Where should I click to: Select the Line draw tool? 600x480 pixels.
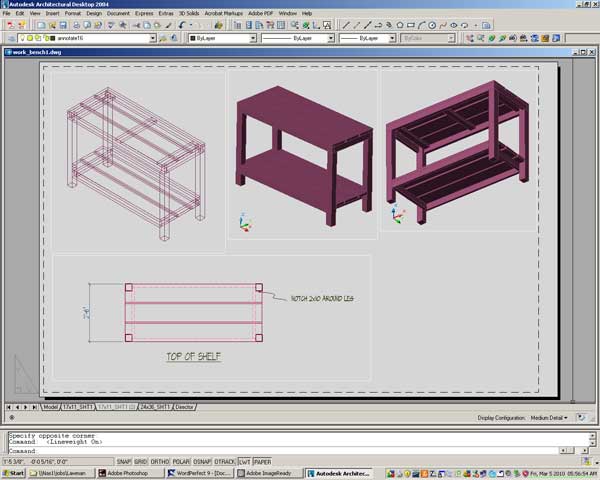[346, 24]
